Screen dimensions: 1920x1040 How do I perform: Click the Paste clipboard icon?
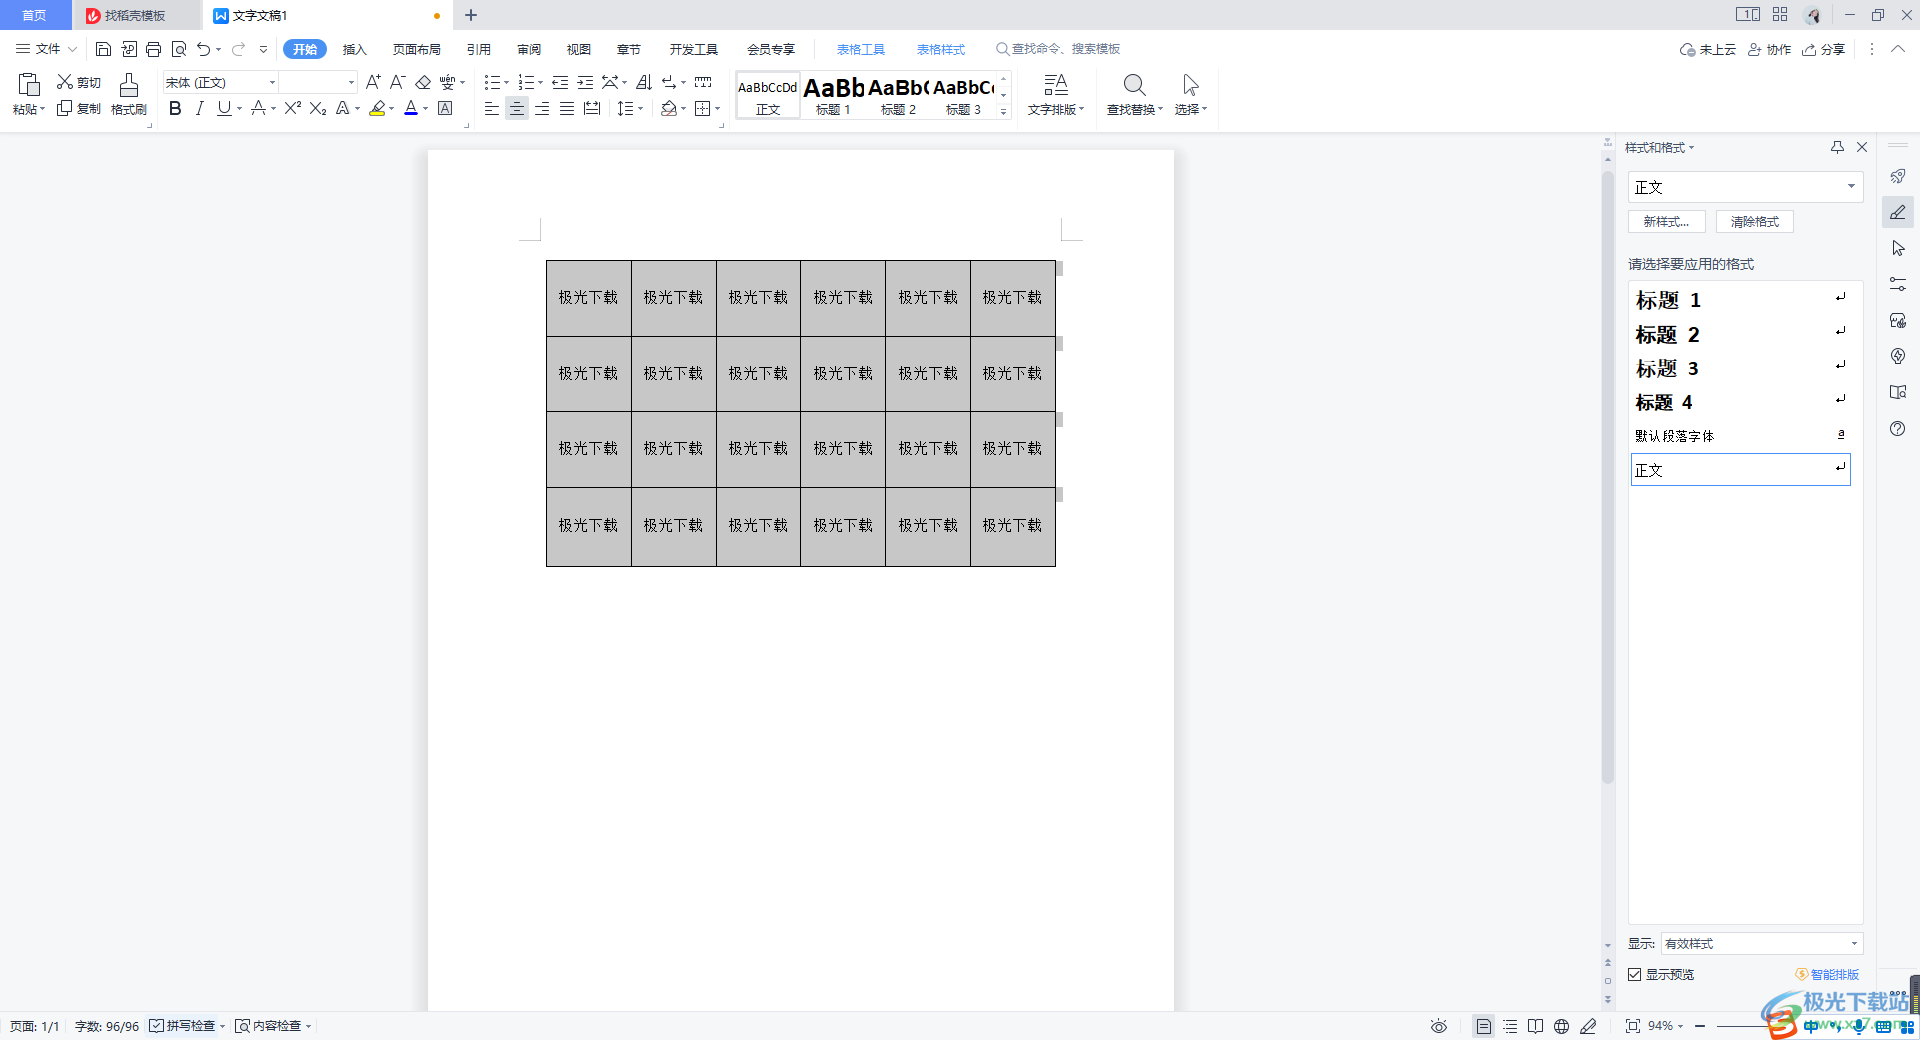(29, 85)
